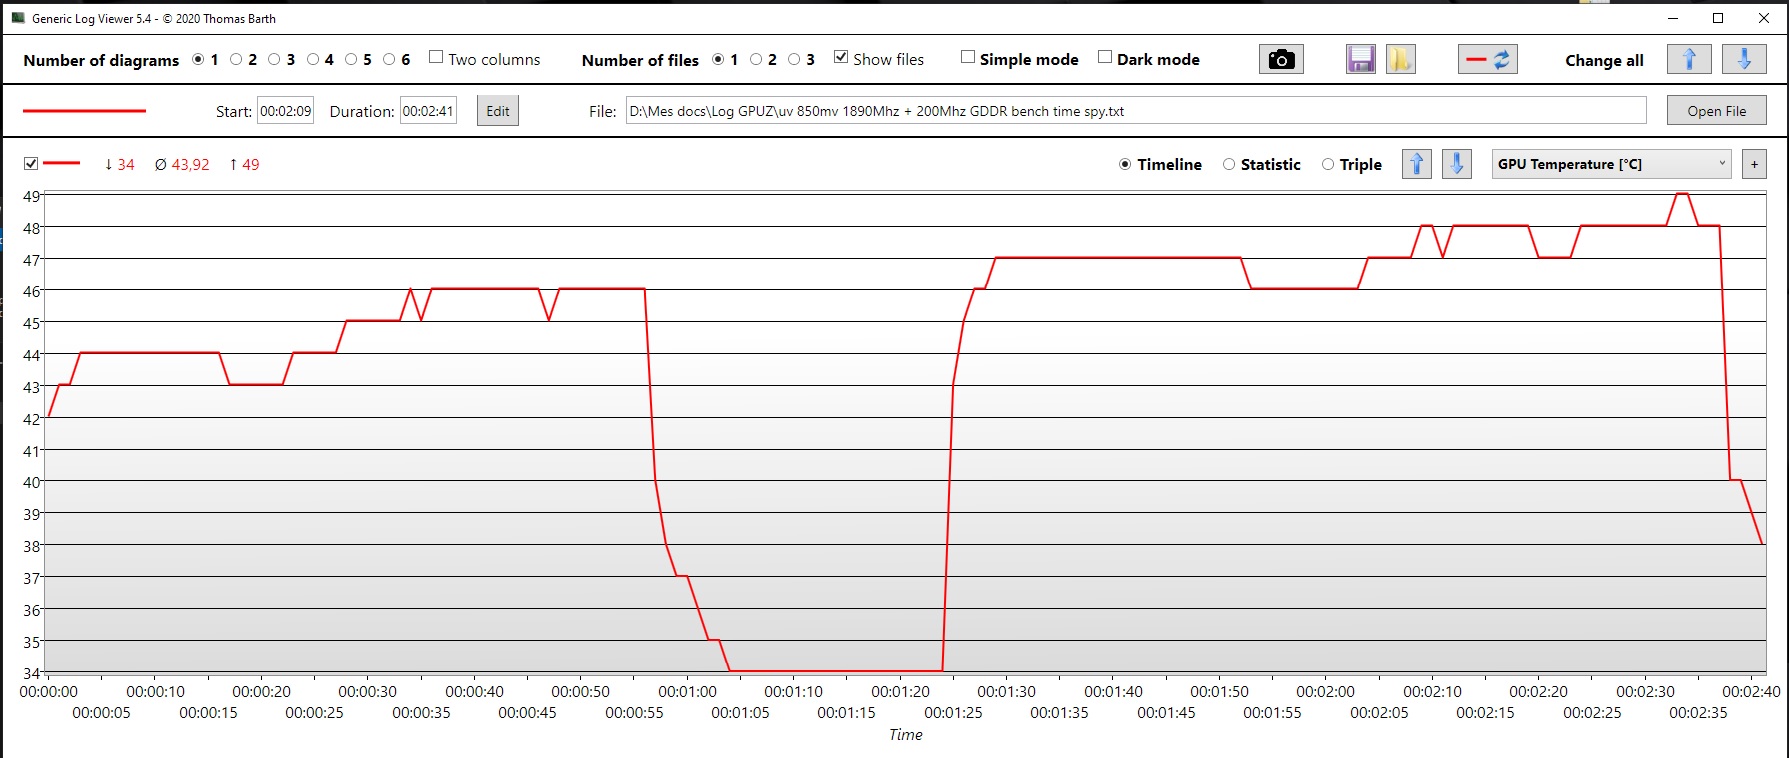The width and height of the screenshot is (1789, 758).
Task: Select 6 diagrams radio button
Action: click(389, 60)
